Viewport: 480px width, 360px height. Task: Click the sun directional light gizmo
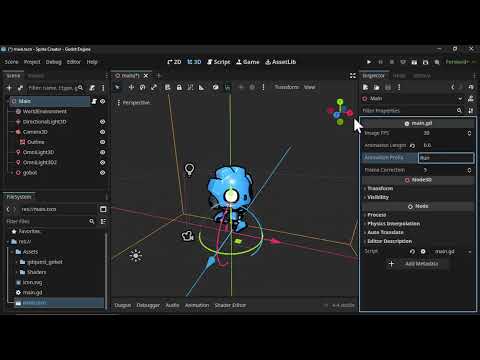pos(136,256)
